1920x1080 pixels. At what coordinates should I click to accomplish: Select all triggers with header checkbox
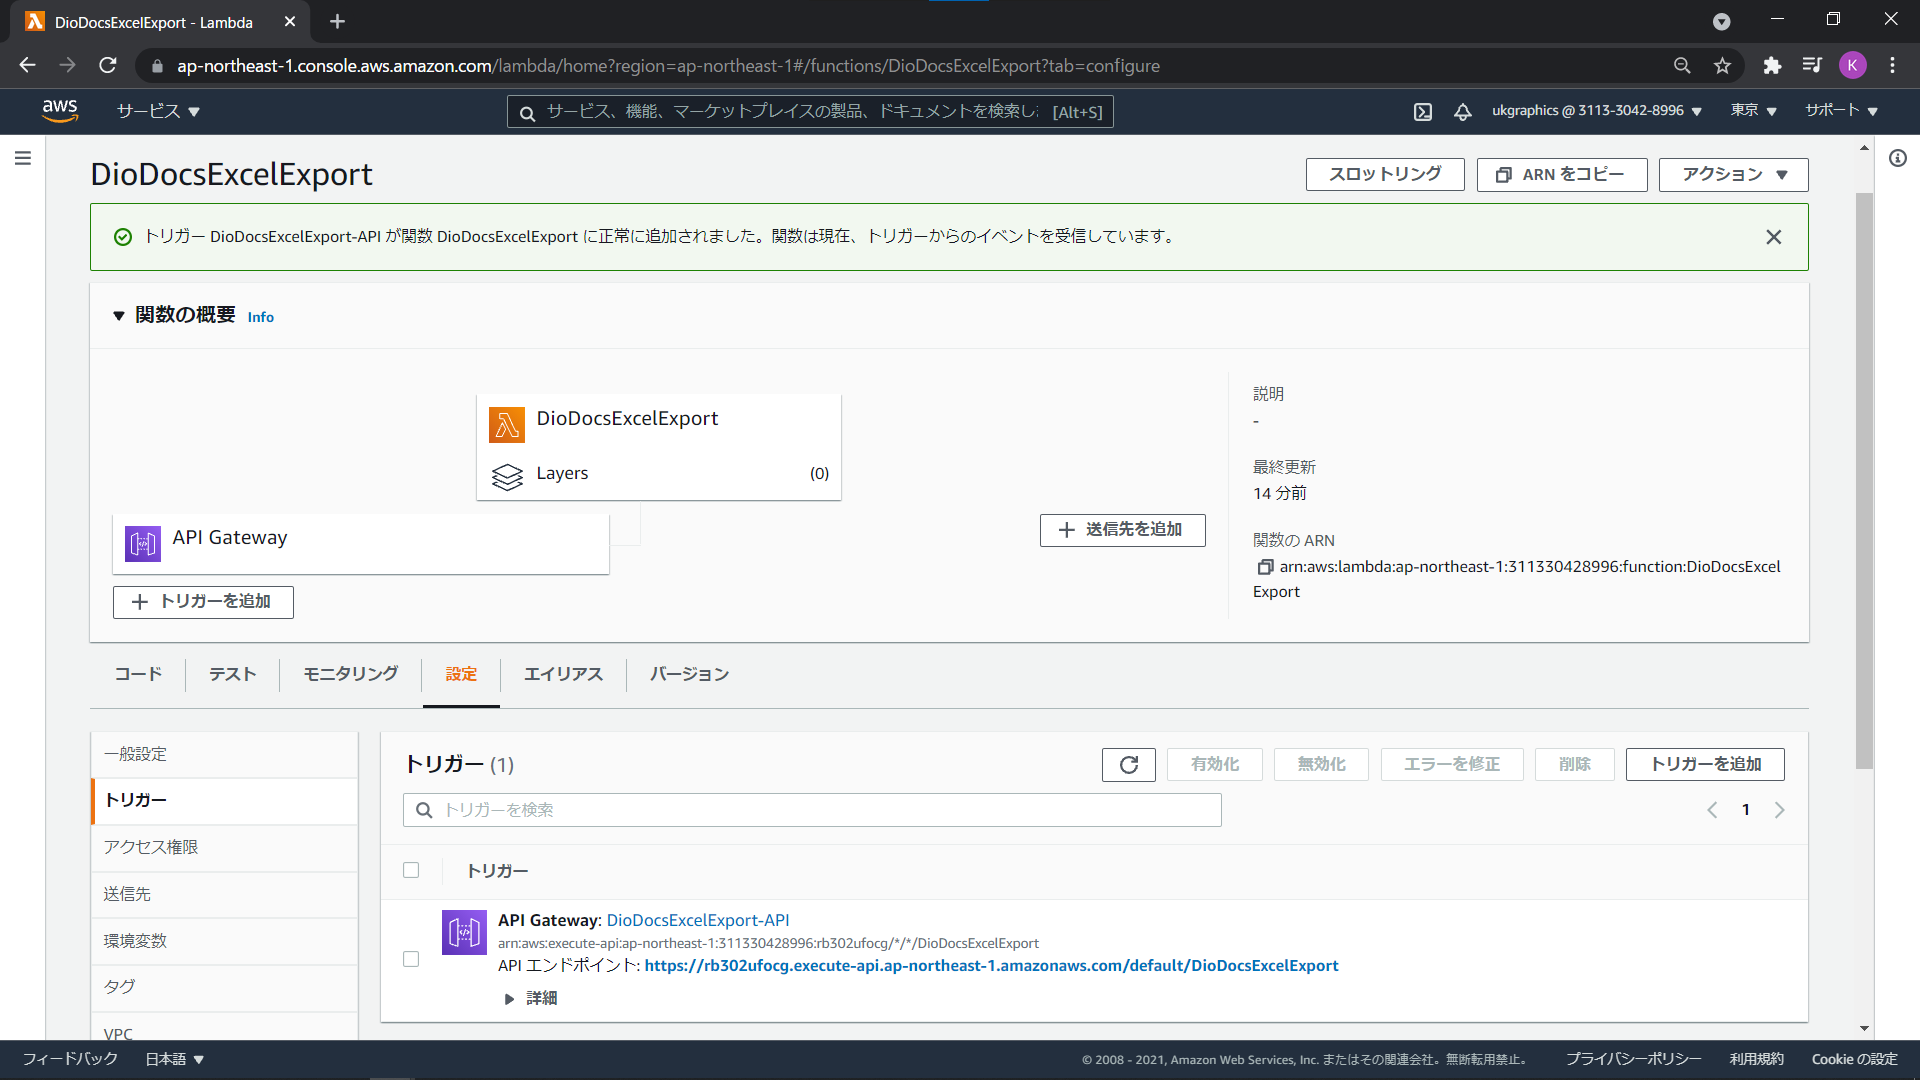click(x=411, y=870)
